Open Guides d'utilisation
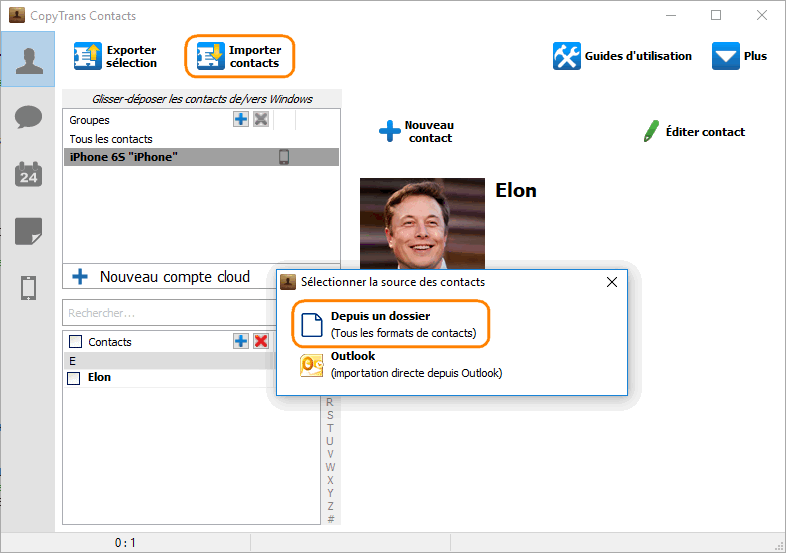Viewport: 786px width, 553px height. (622, 56)
